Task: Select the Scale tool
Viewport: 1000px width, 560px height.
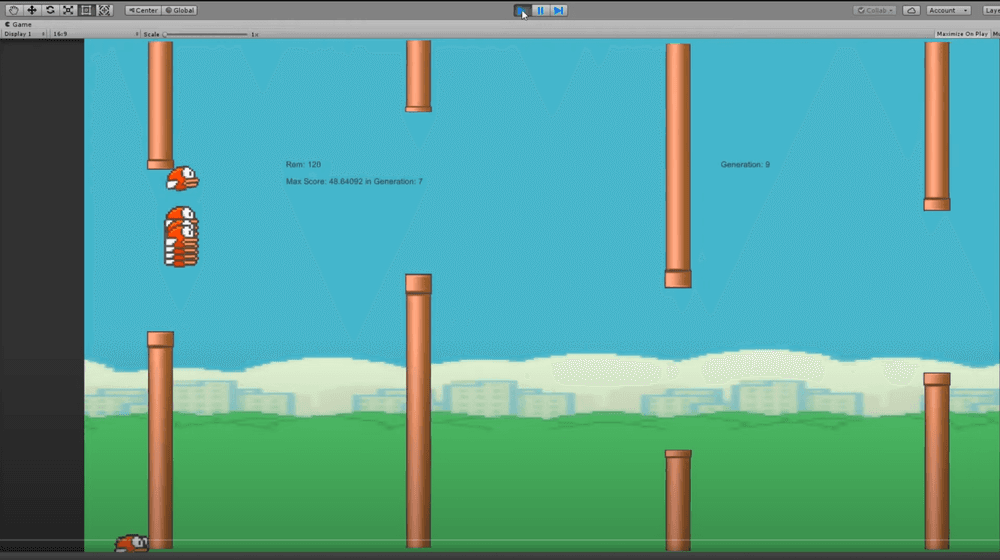Action: [x=68, y=10]
